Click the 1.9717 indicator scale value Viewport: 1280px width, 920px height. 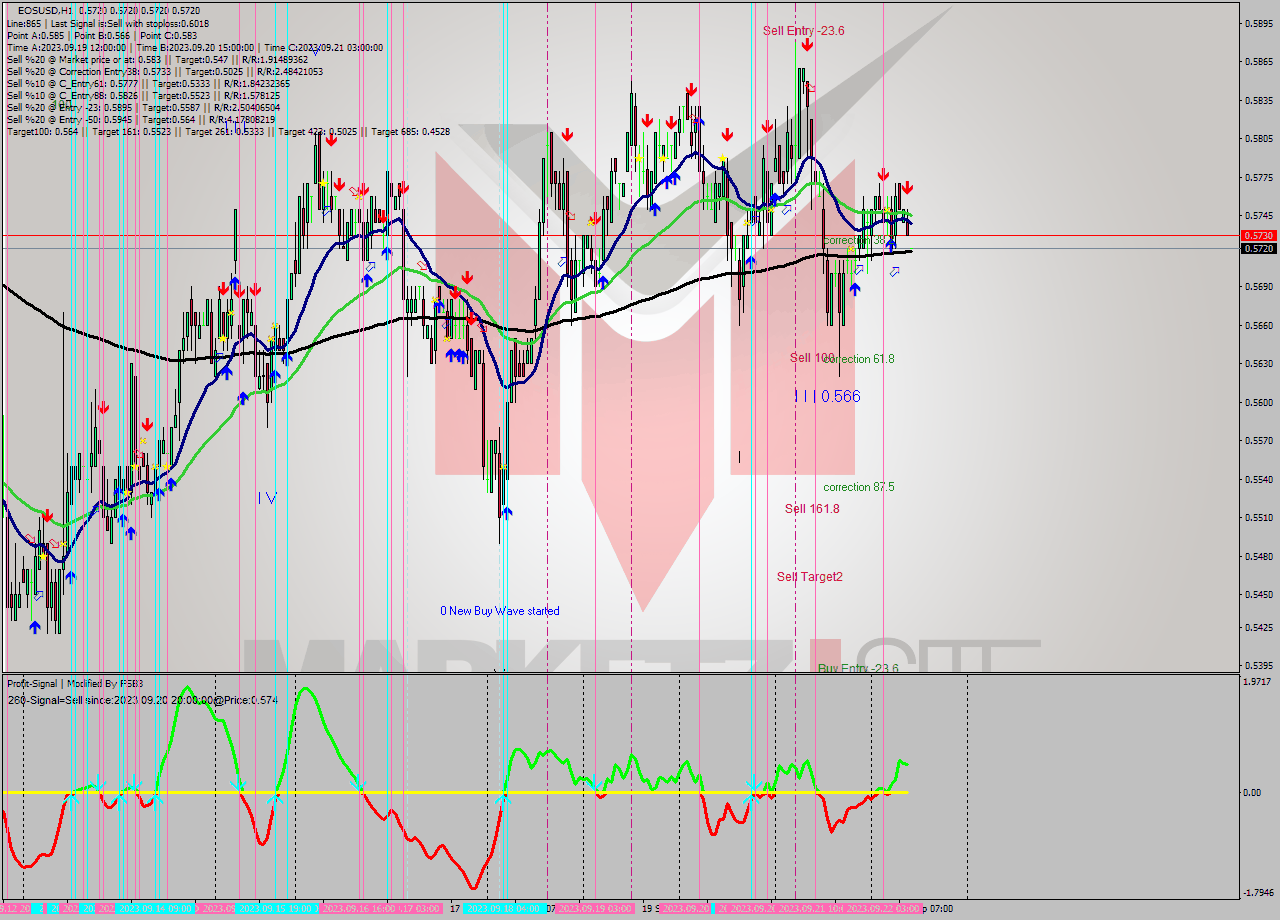pos(1258,682)
